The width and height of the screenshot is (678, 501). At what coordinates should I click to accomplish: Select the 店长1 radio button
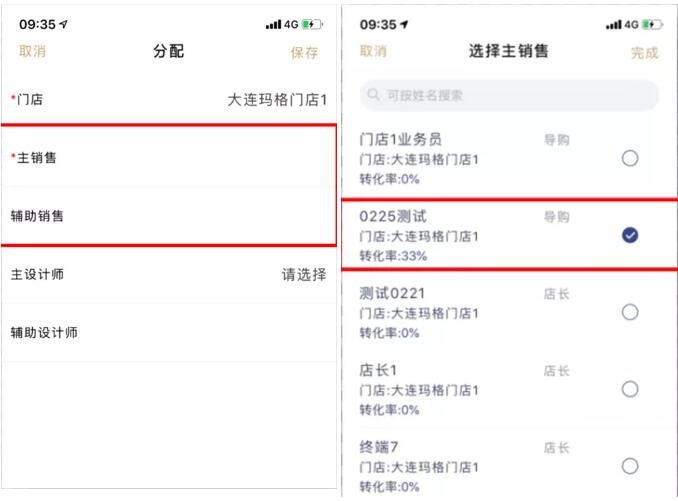pyautogui.click(x=630, y=389)
